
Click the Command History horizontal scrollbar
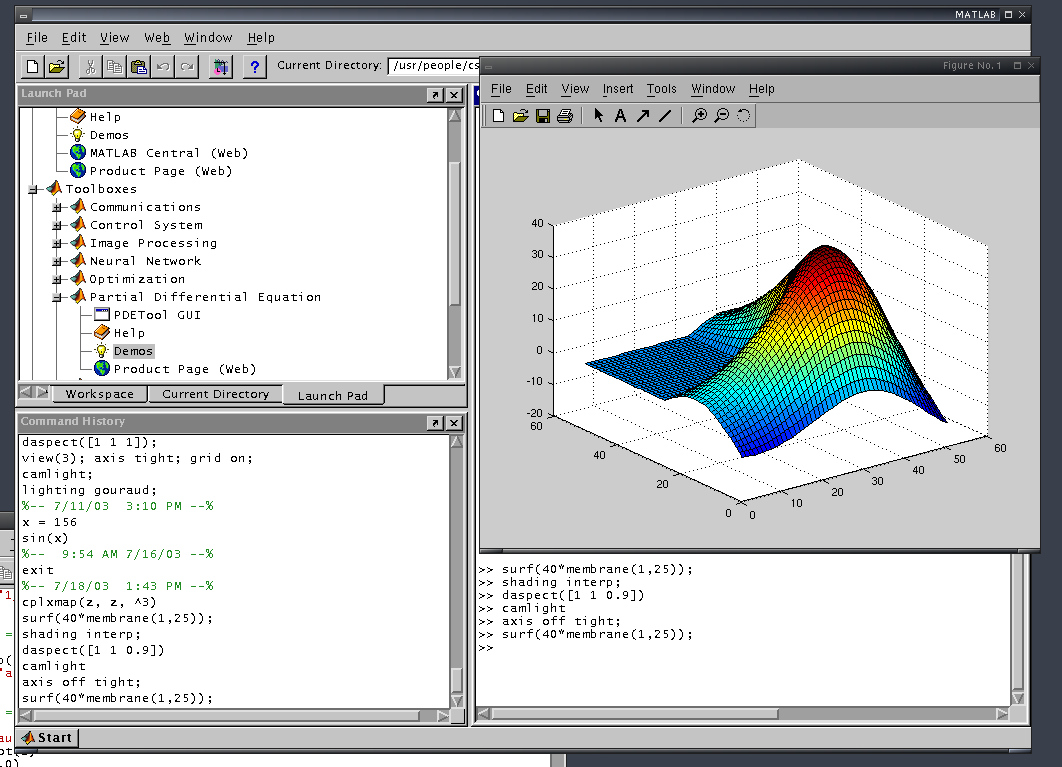(x=233, y=716)
